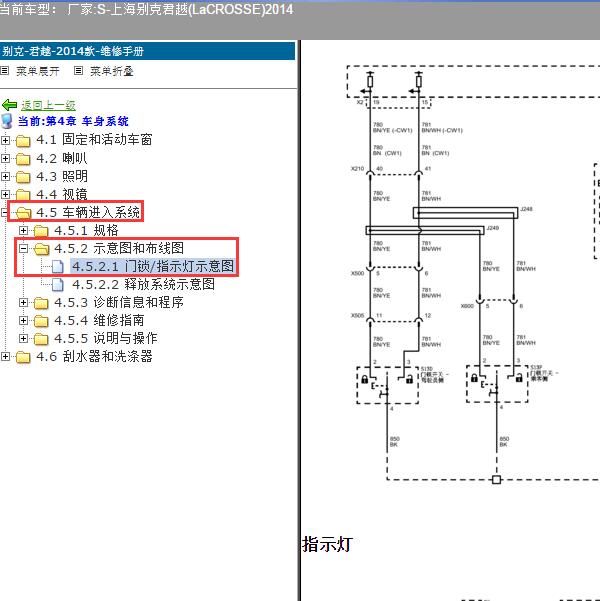Open the 4.5.3 诊断信息和程序 section
The height and width of the screenshot is (601, 600).
pyautogui.click(x=119, y=302)
